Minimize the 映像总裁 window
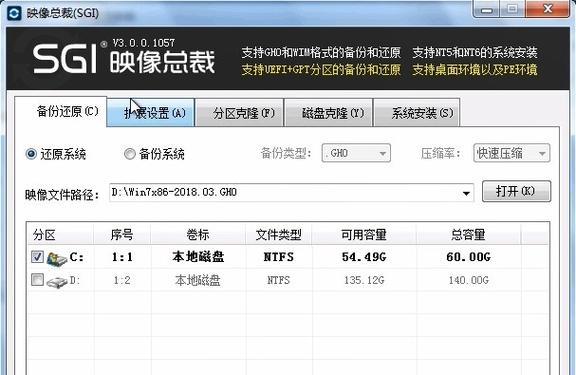 tap(487, 10)
